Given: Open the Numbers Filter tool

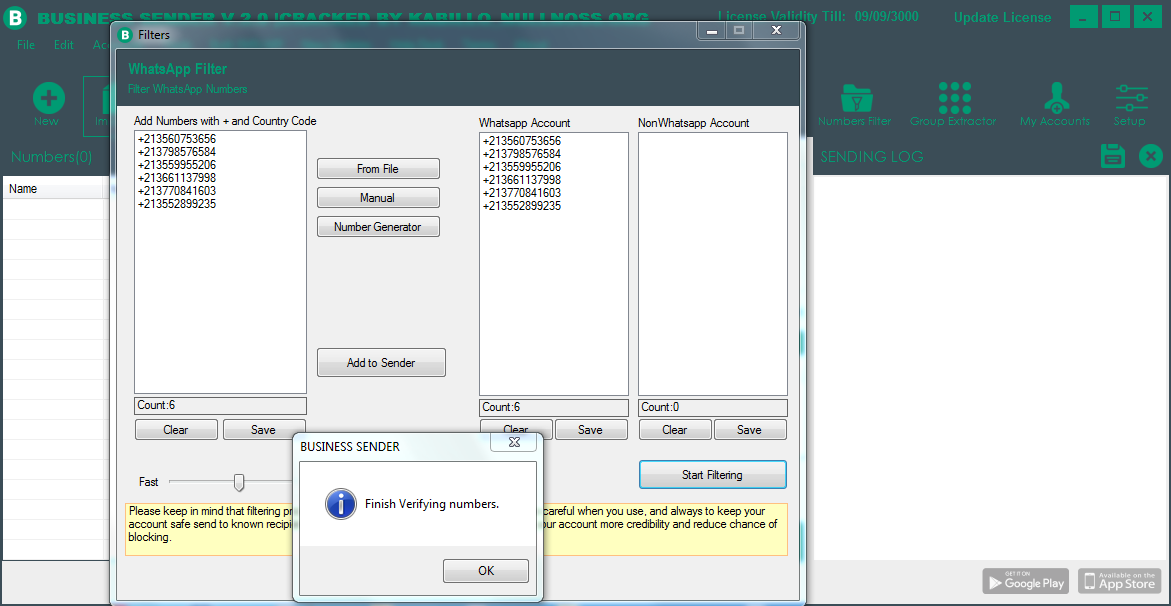Looking at the screenshot, I should 854,104.
